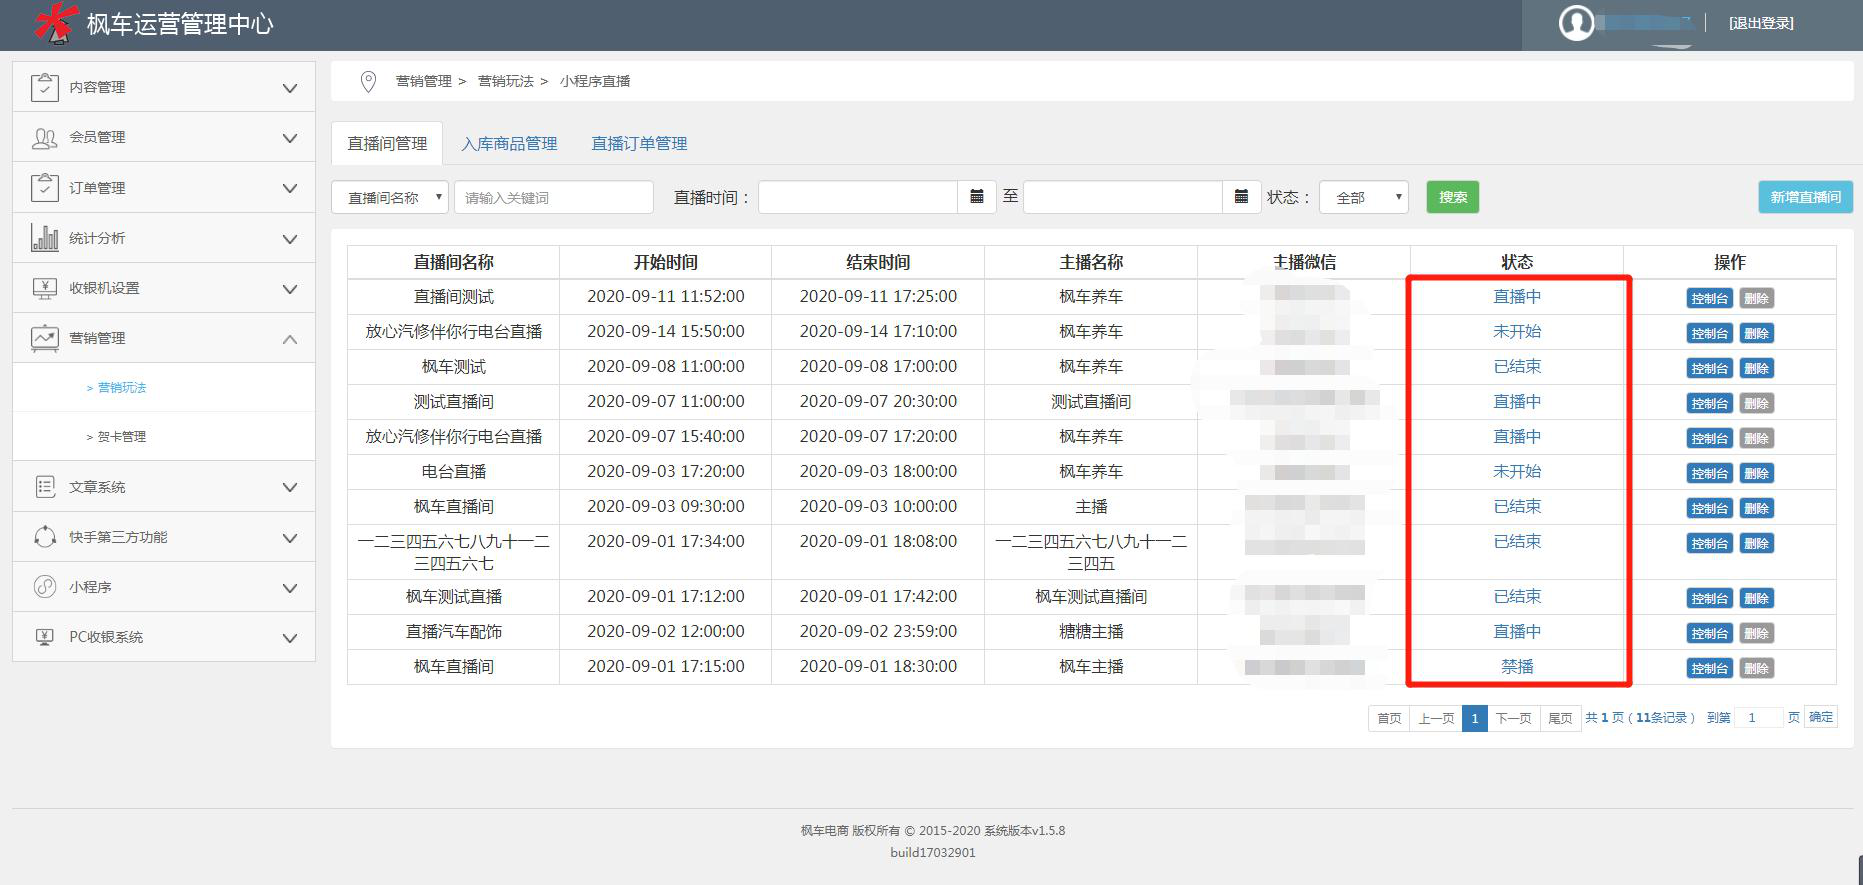Viewport: 1863px width, 885px height.
Task: Expand the PC收银系统 menu chevron
Action: click(290, 638)
